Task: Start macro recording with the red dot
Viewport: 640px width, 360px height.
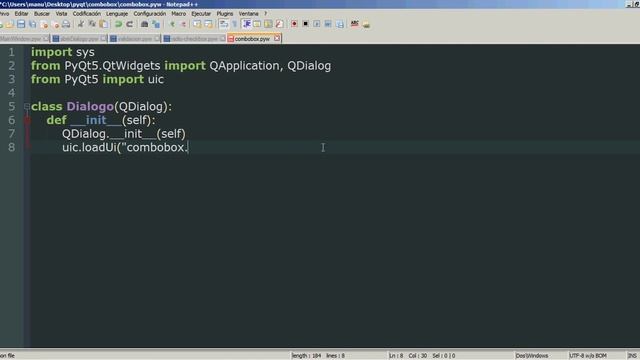Action: pos(294,24)
